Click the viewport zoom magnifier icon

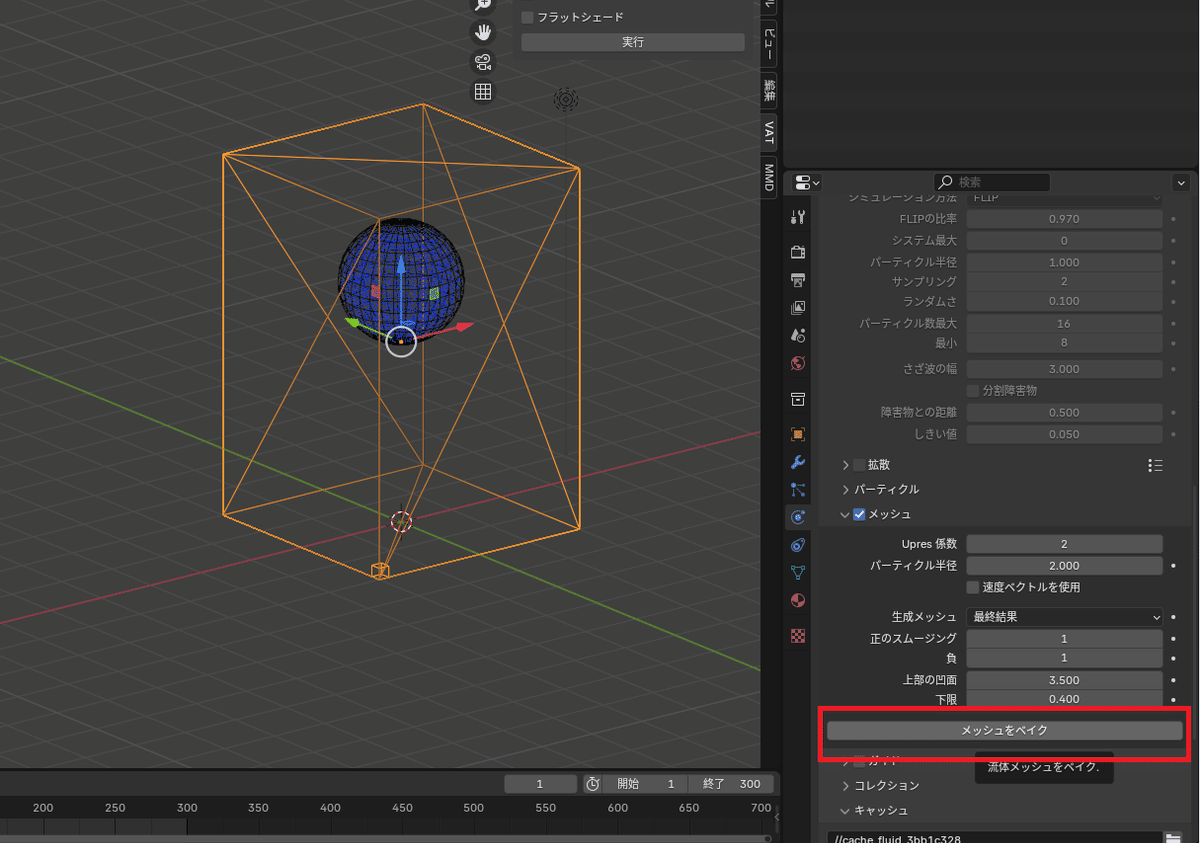(x=483, y=5)
